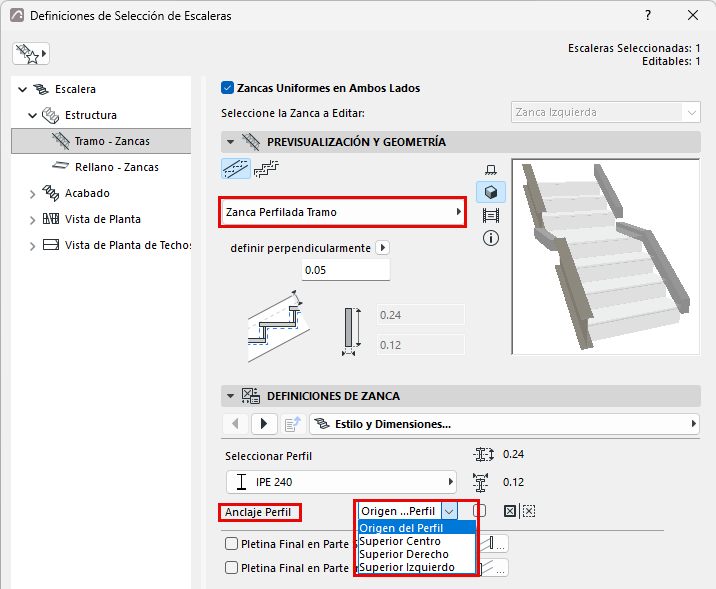The width and height of the screenshot is (716, 589).
Task: Close the Origen ...Perfil anchor dropdown
Action: [x=449, y=511]
